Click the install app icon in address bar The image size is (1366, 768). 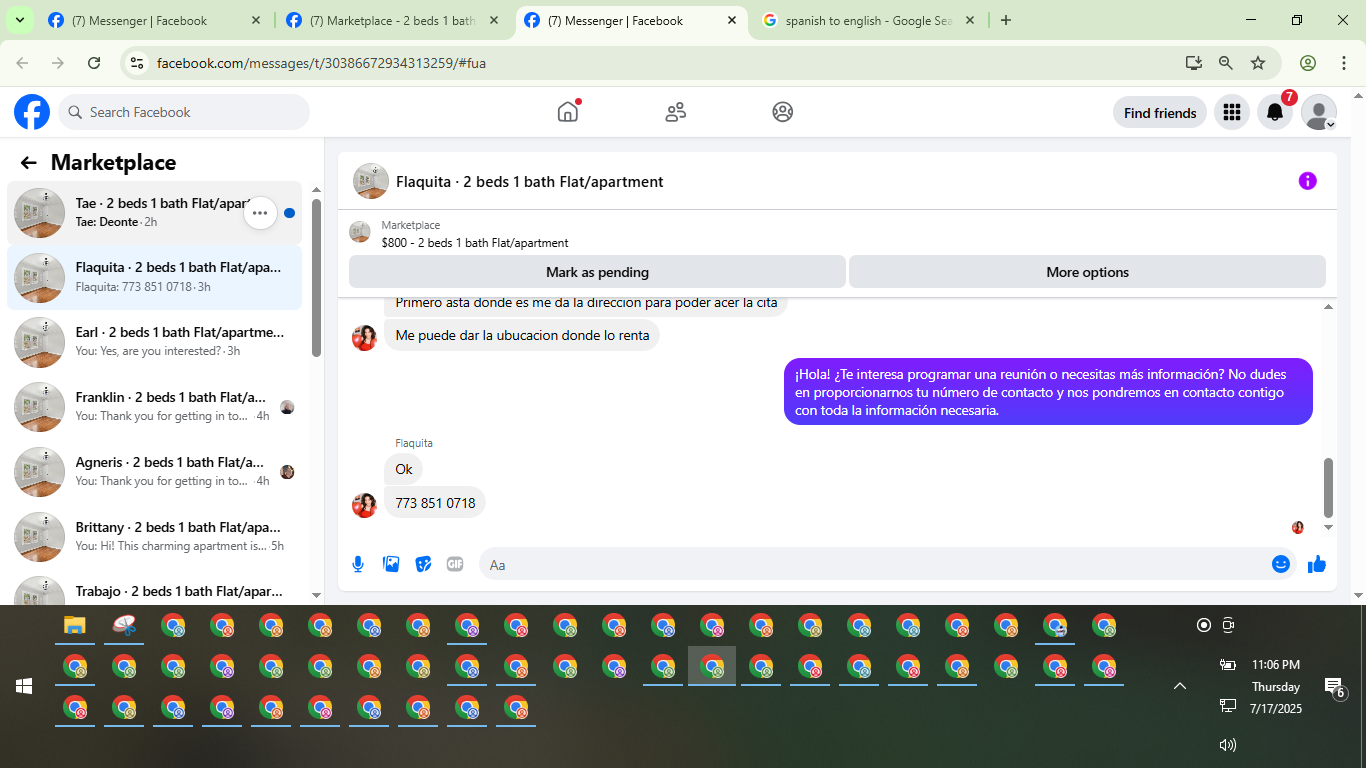[1193, 63]
